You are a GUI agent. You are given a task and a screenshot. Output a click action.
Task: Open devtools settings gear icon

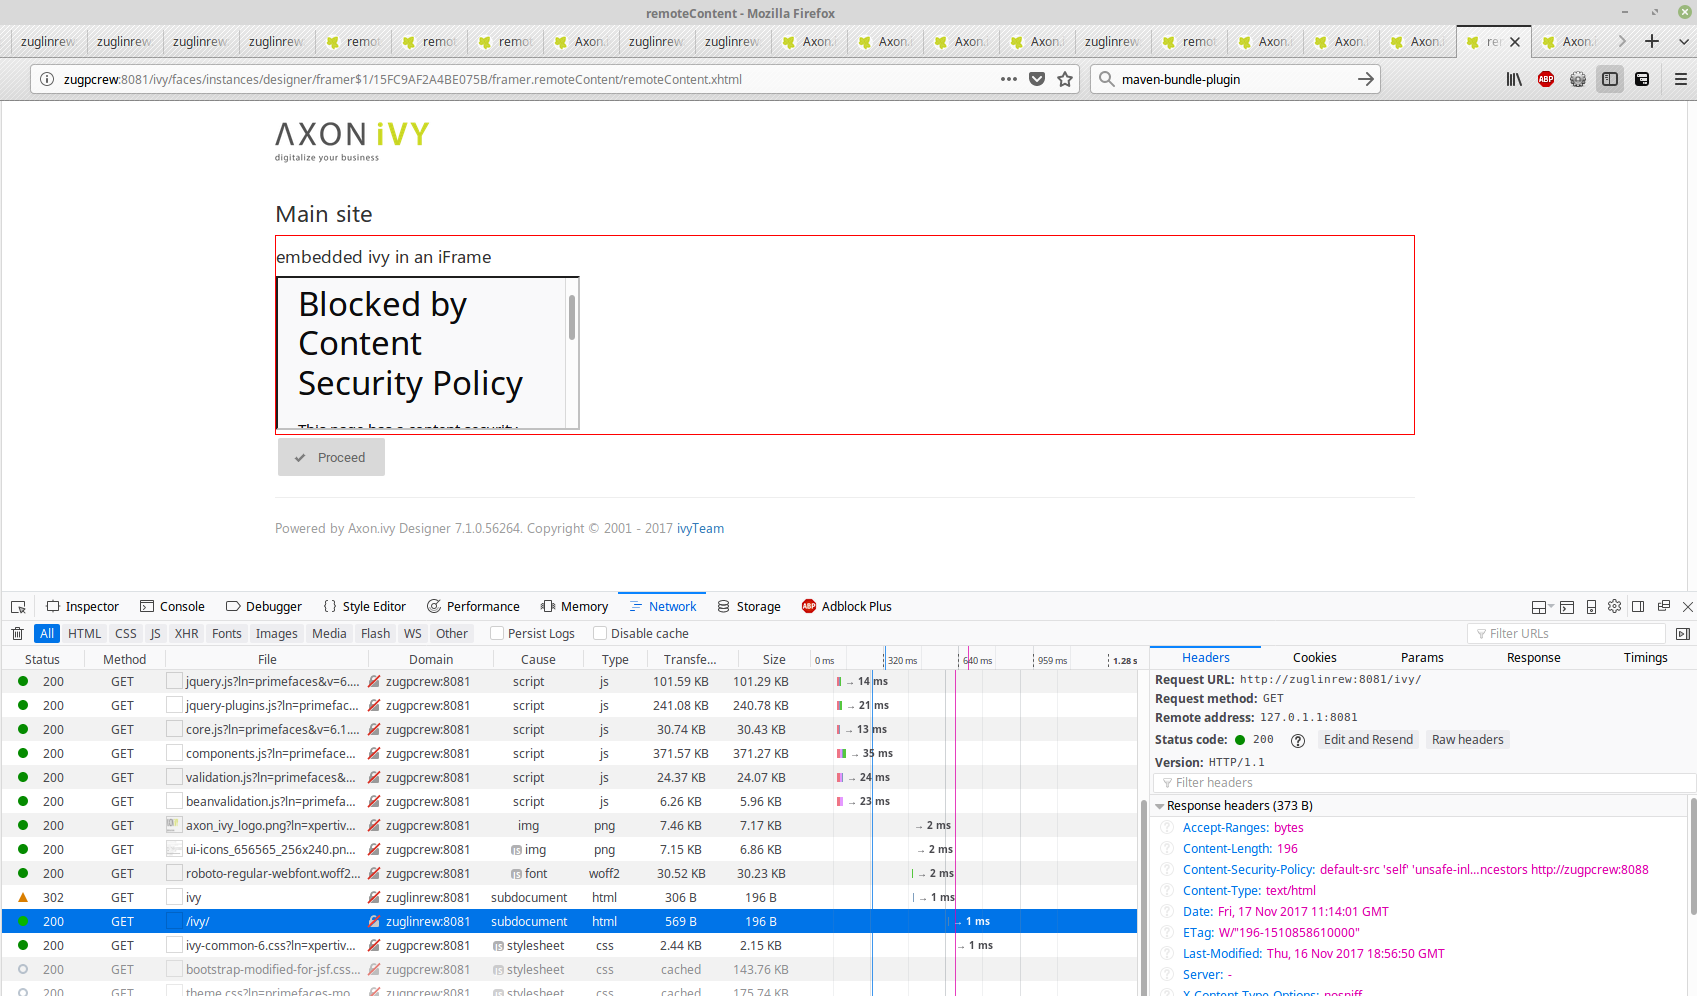pos(1615,606)
